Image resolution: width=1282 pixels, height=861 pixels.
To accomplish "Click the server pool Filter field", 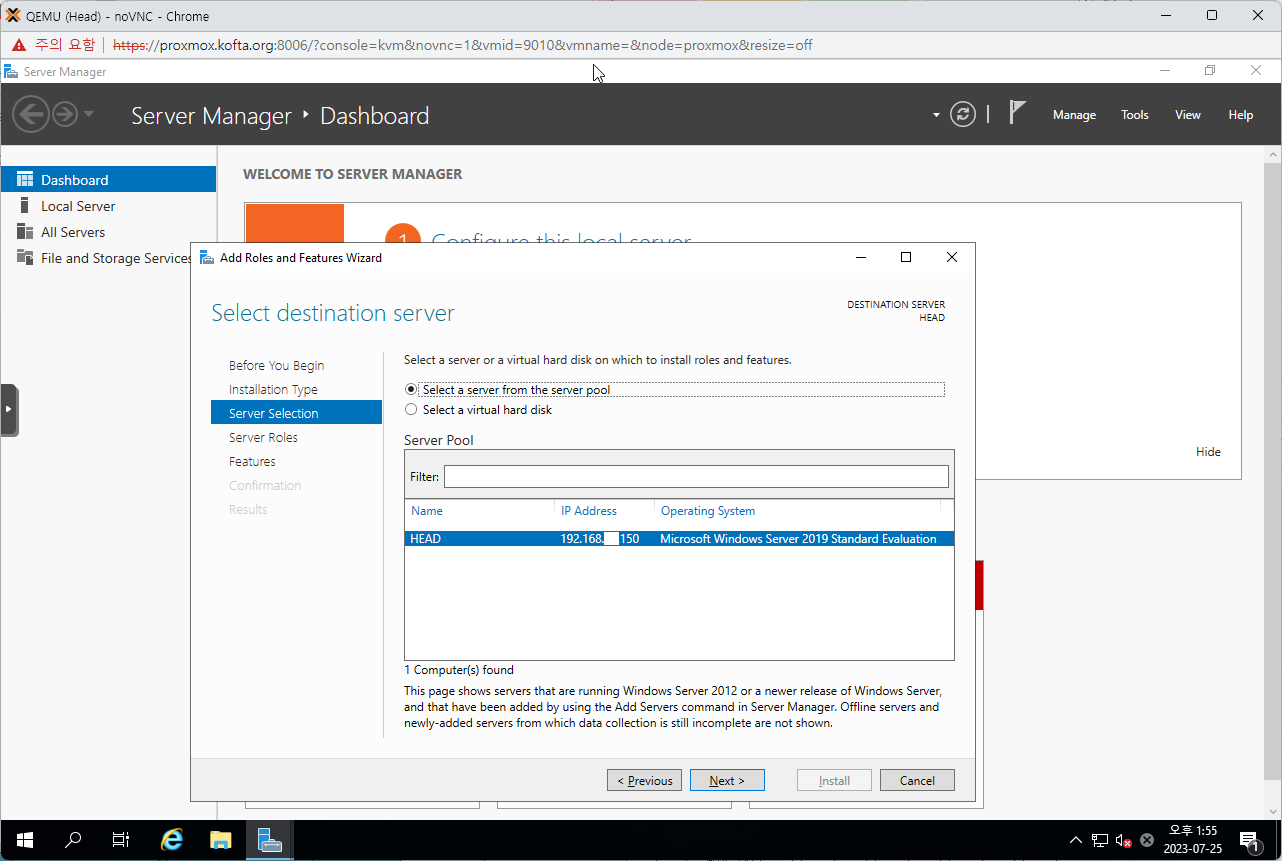I will 696,477.
